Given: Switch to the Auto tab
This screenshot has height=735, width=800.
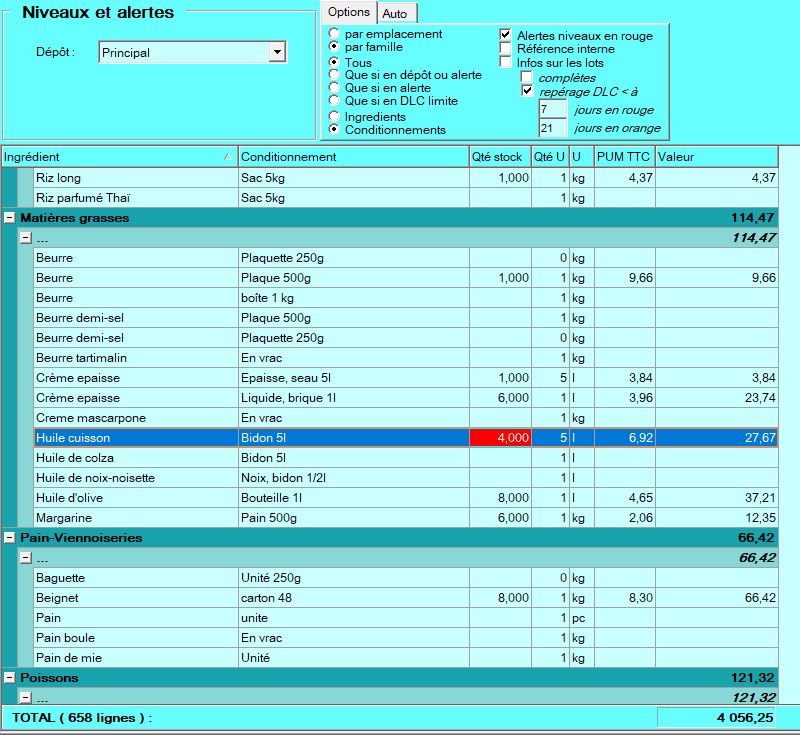Looking at the screenshot, I should (x=394, y=13).
